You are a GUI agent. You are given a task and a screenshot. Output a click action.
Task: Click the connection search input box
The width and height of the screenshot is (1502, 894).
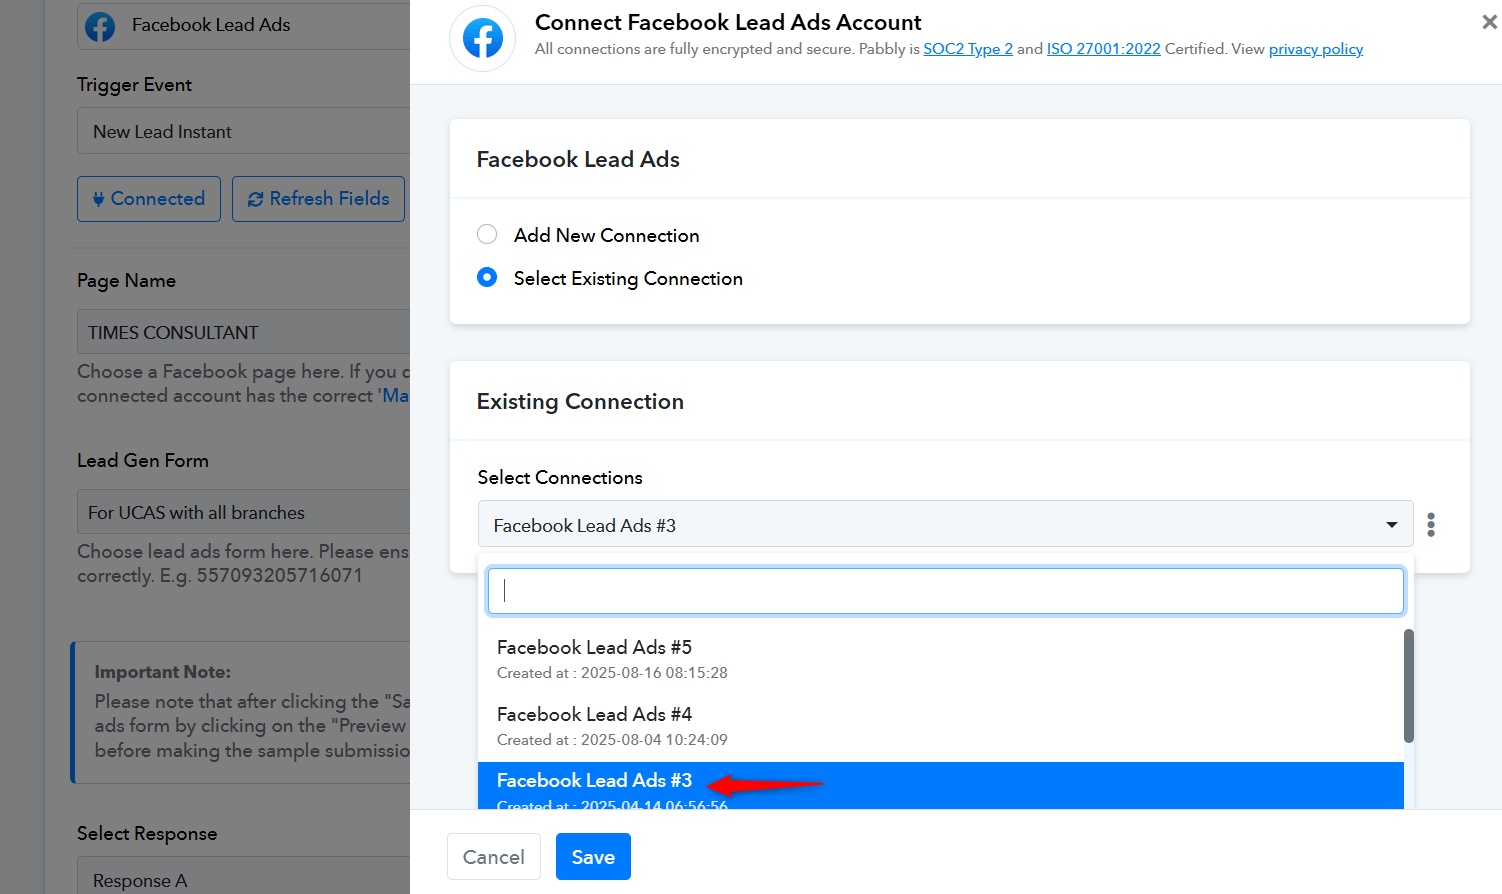(x=945, y=591)
